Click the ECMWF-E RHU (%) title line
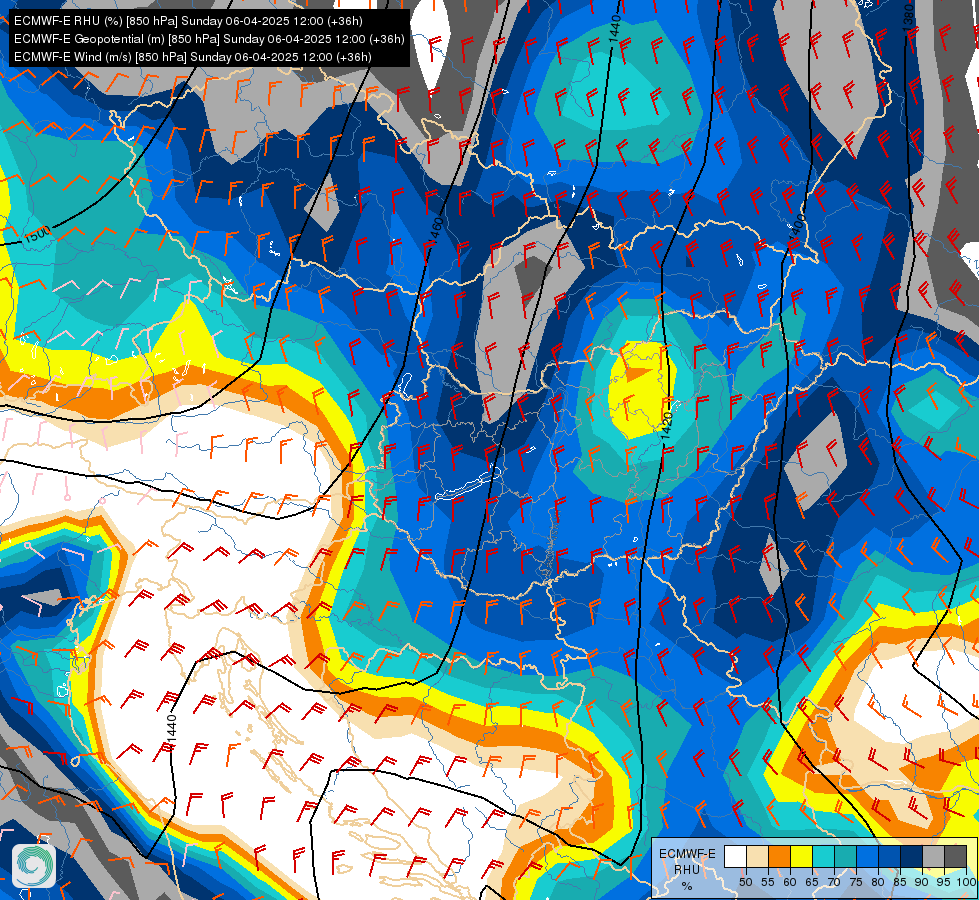 188,21
